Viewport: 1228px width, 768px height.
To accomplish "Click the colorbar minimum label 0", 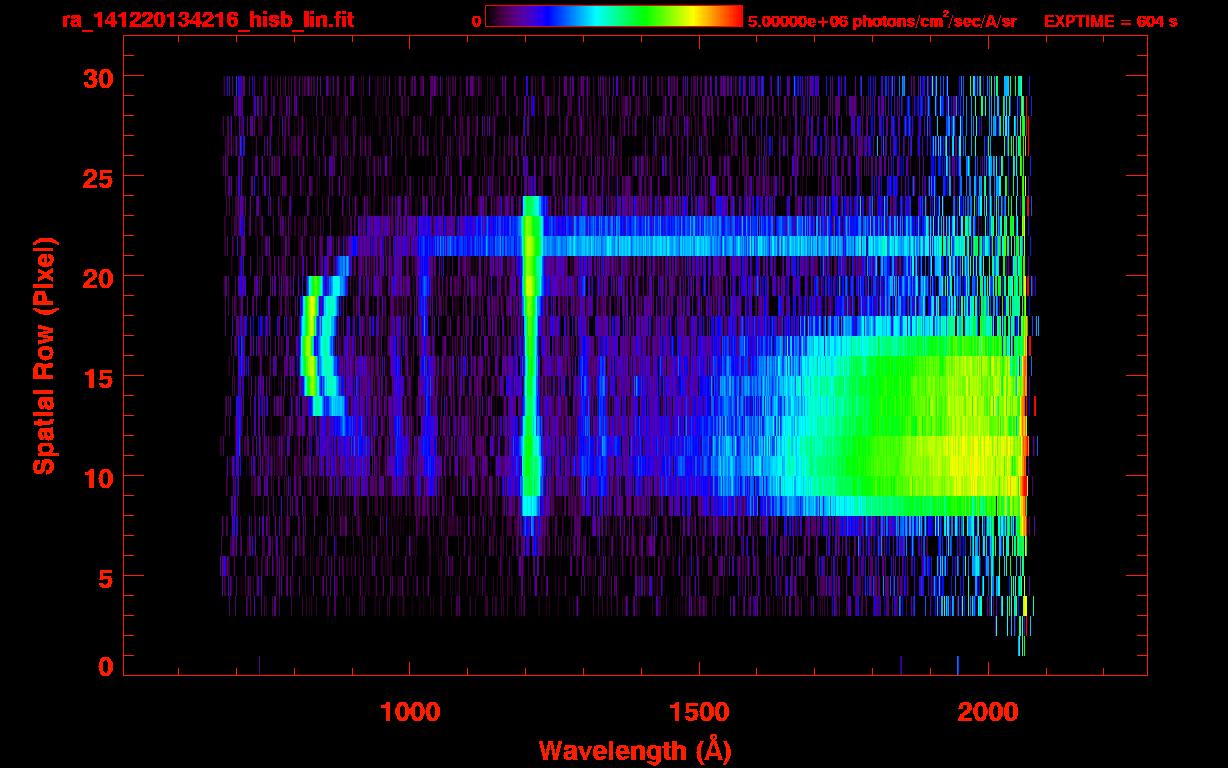I will coord(477,21).
